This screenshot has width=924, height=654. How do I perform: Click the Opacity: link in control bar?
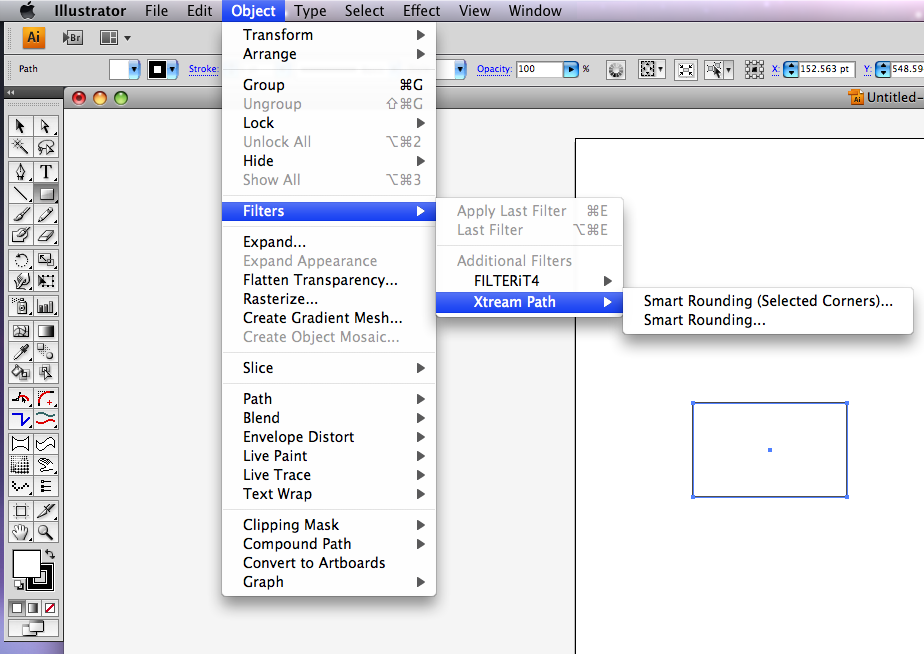click(x=494, y=69)
